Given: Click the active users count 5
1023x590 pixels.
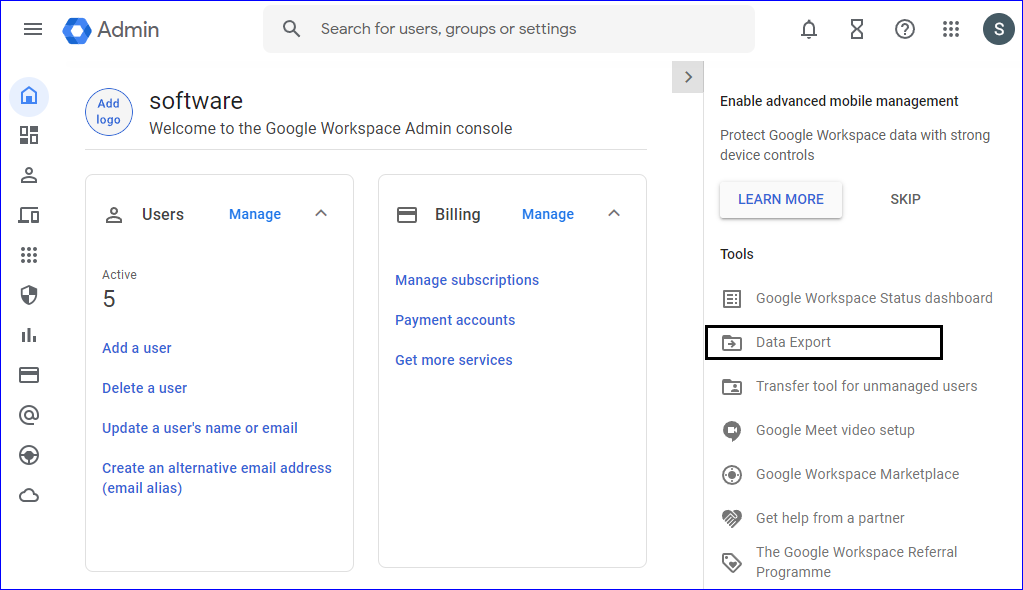Looking at the screenshot, I should [x=109, y=299].
